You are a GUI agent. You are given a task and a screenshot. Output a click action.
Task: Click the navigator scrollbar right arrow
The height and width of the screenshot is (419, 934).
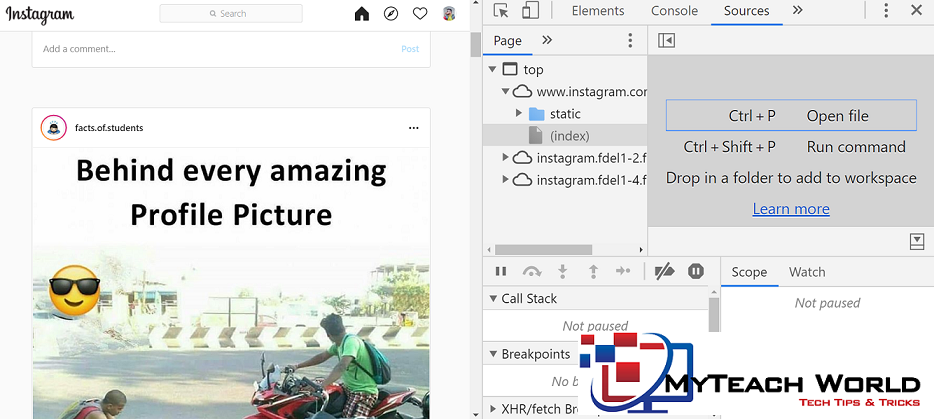pyautogui.click(x=642, y=250)
